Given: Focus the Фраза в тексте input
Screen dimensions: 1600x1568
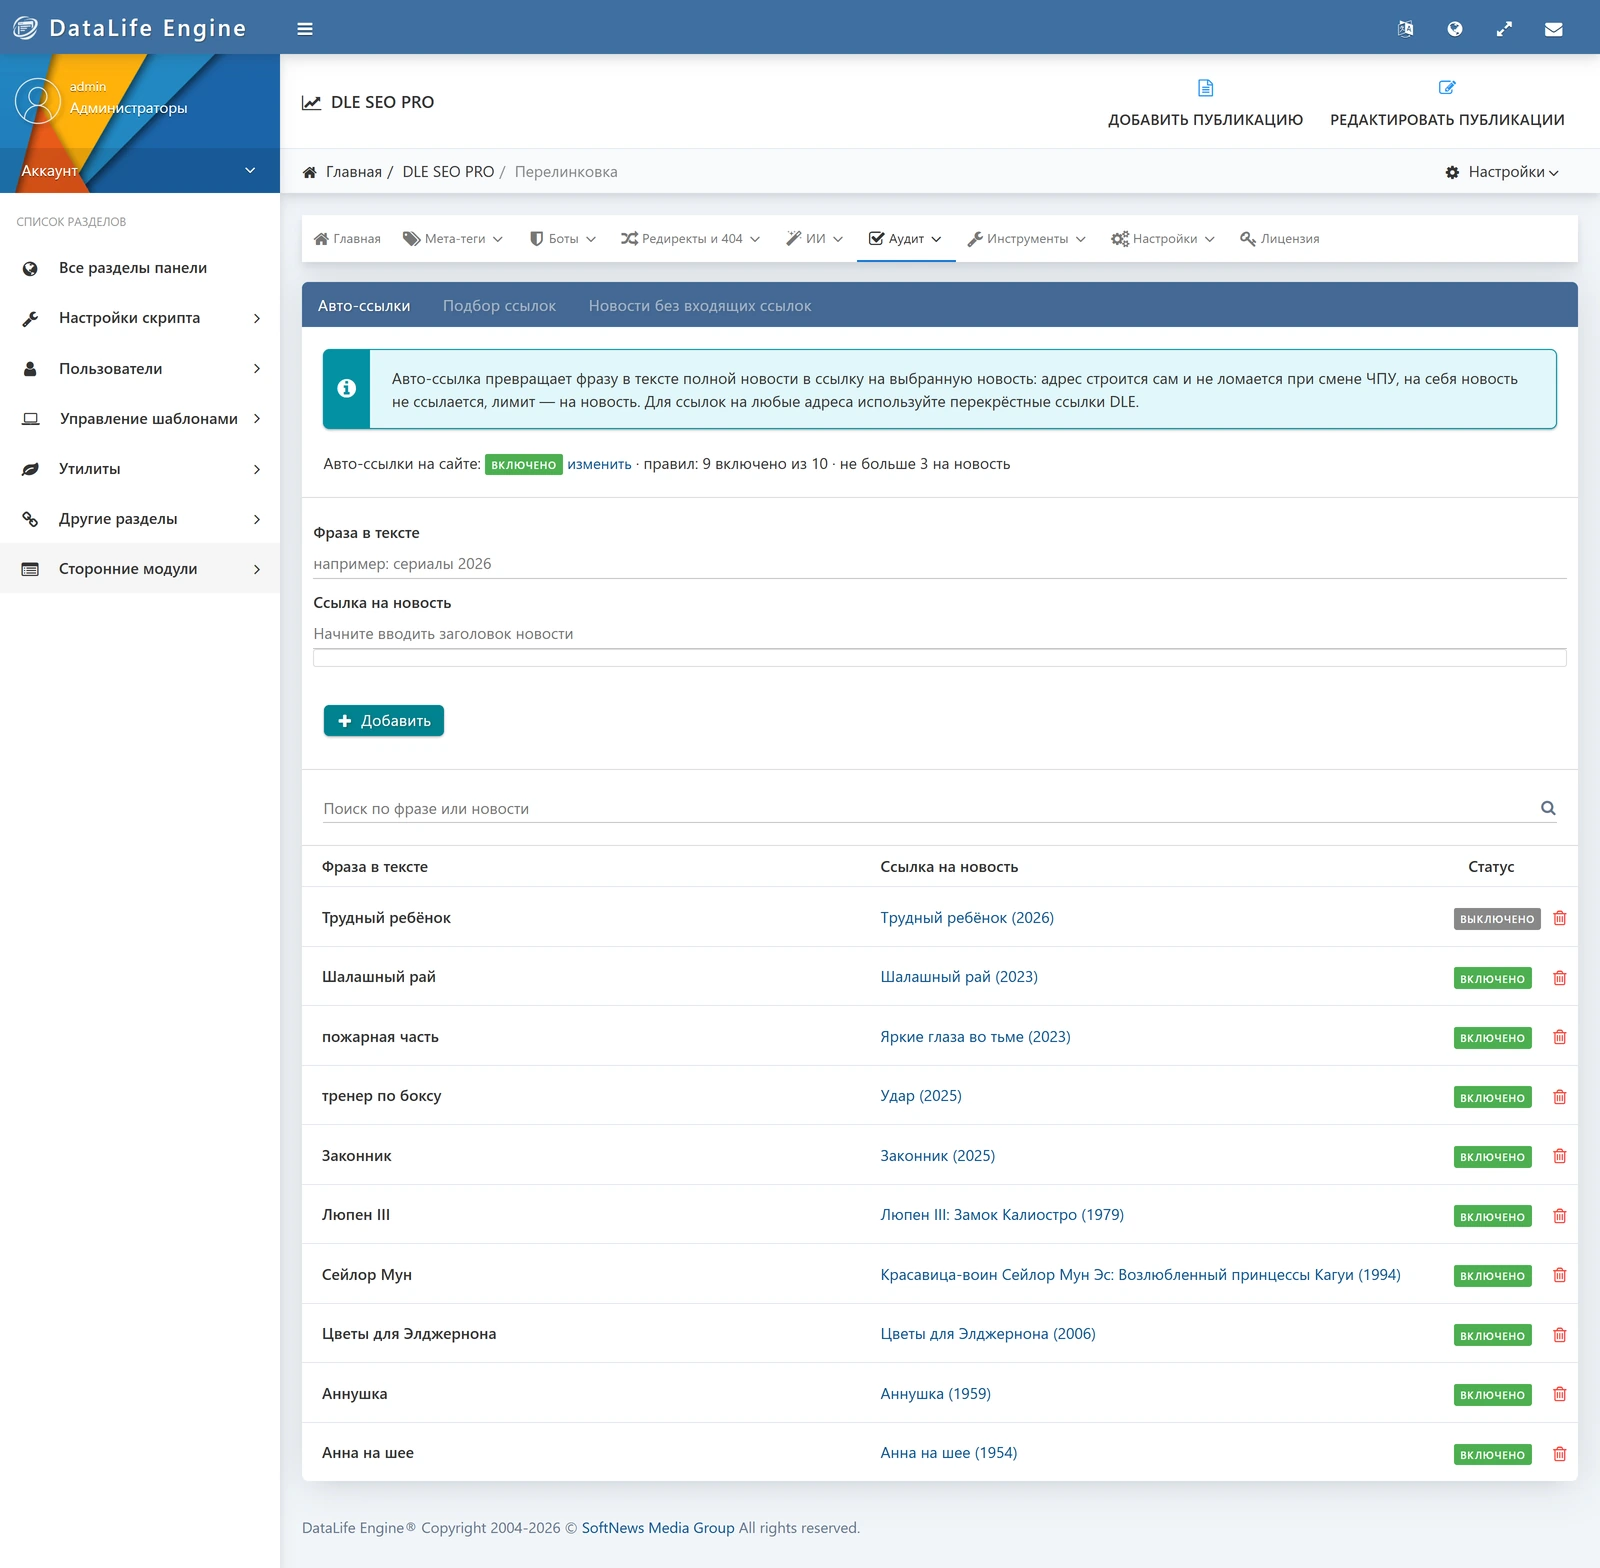Looking at the screenshot, I should coord(940,564).
